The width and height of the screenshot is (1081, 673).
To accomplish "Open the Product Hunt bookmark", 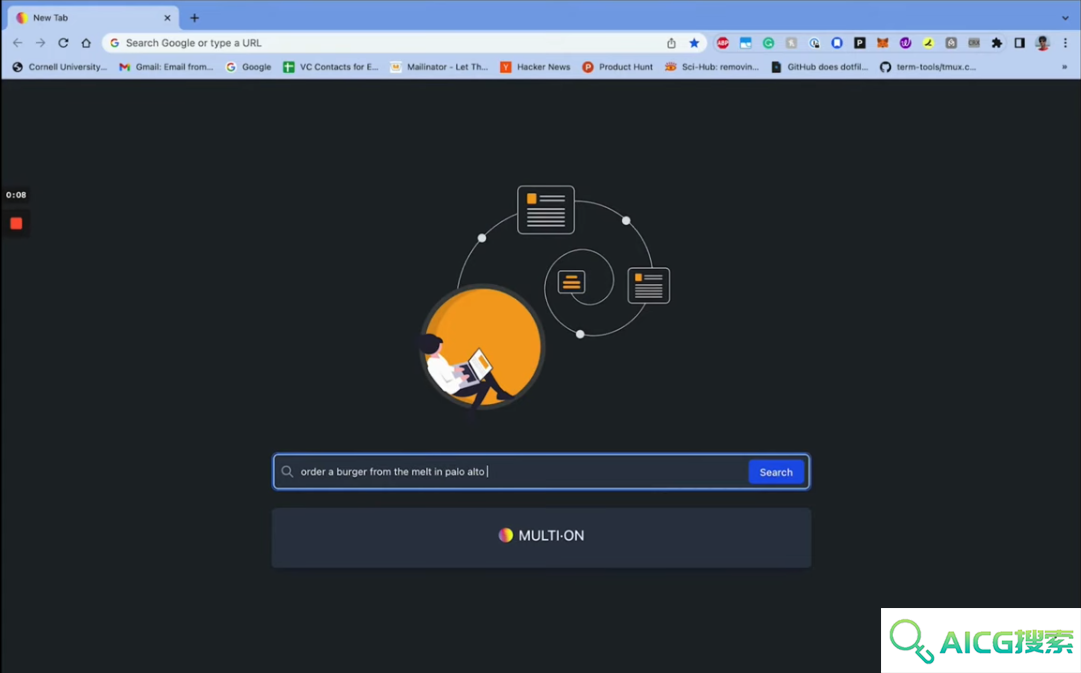I will 618,67.
